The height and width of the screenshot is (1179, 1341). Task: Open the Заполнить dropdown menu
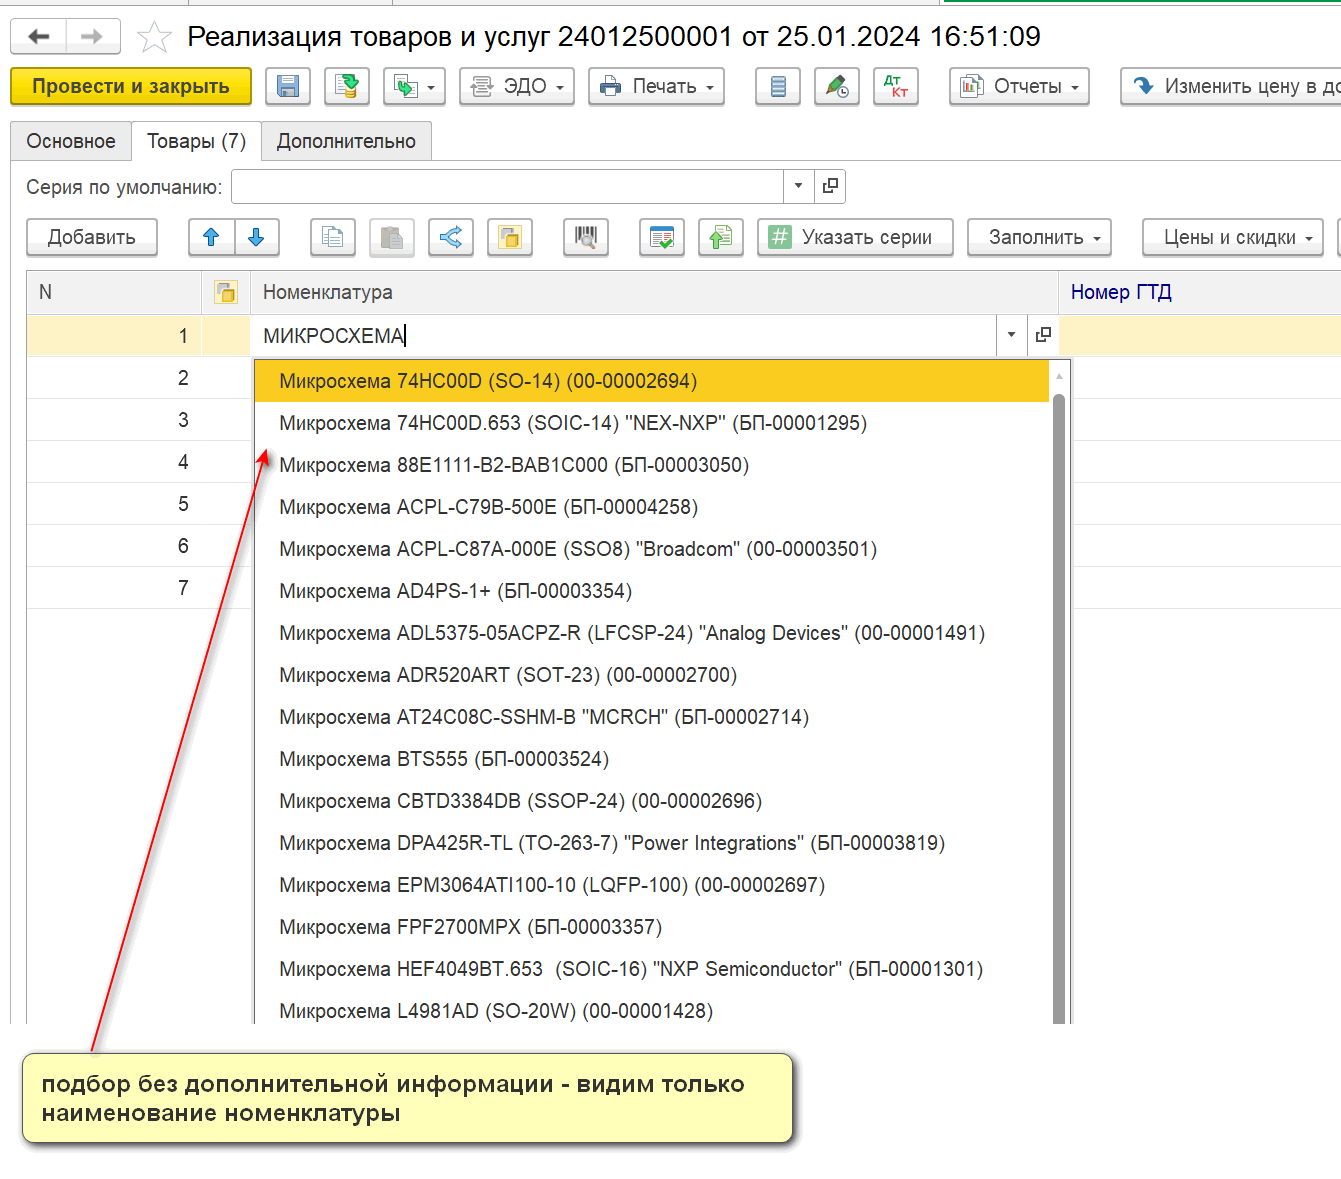[x=1039, y=238]
